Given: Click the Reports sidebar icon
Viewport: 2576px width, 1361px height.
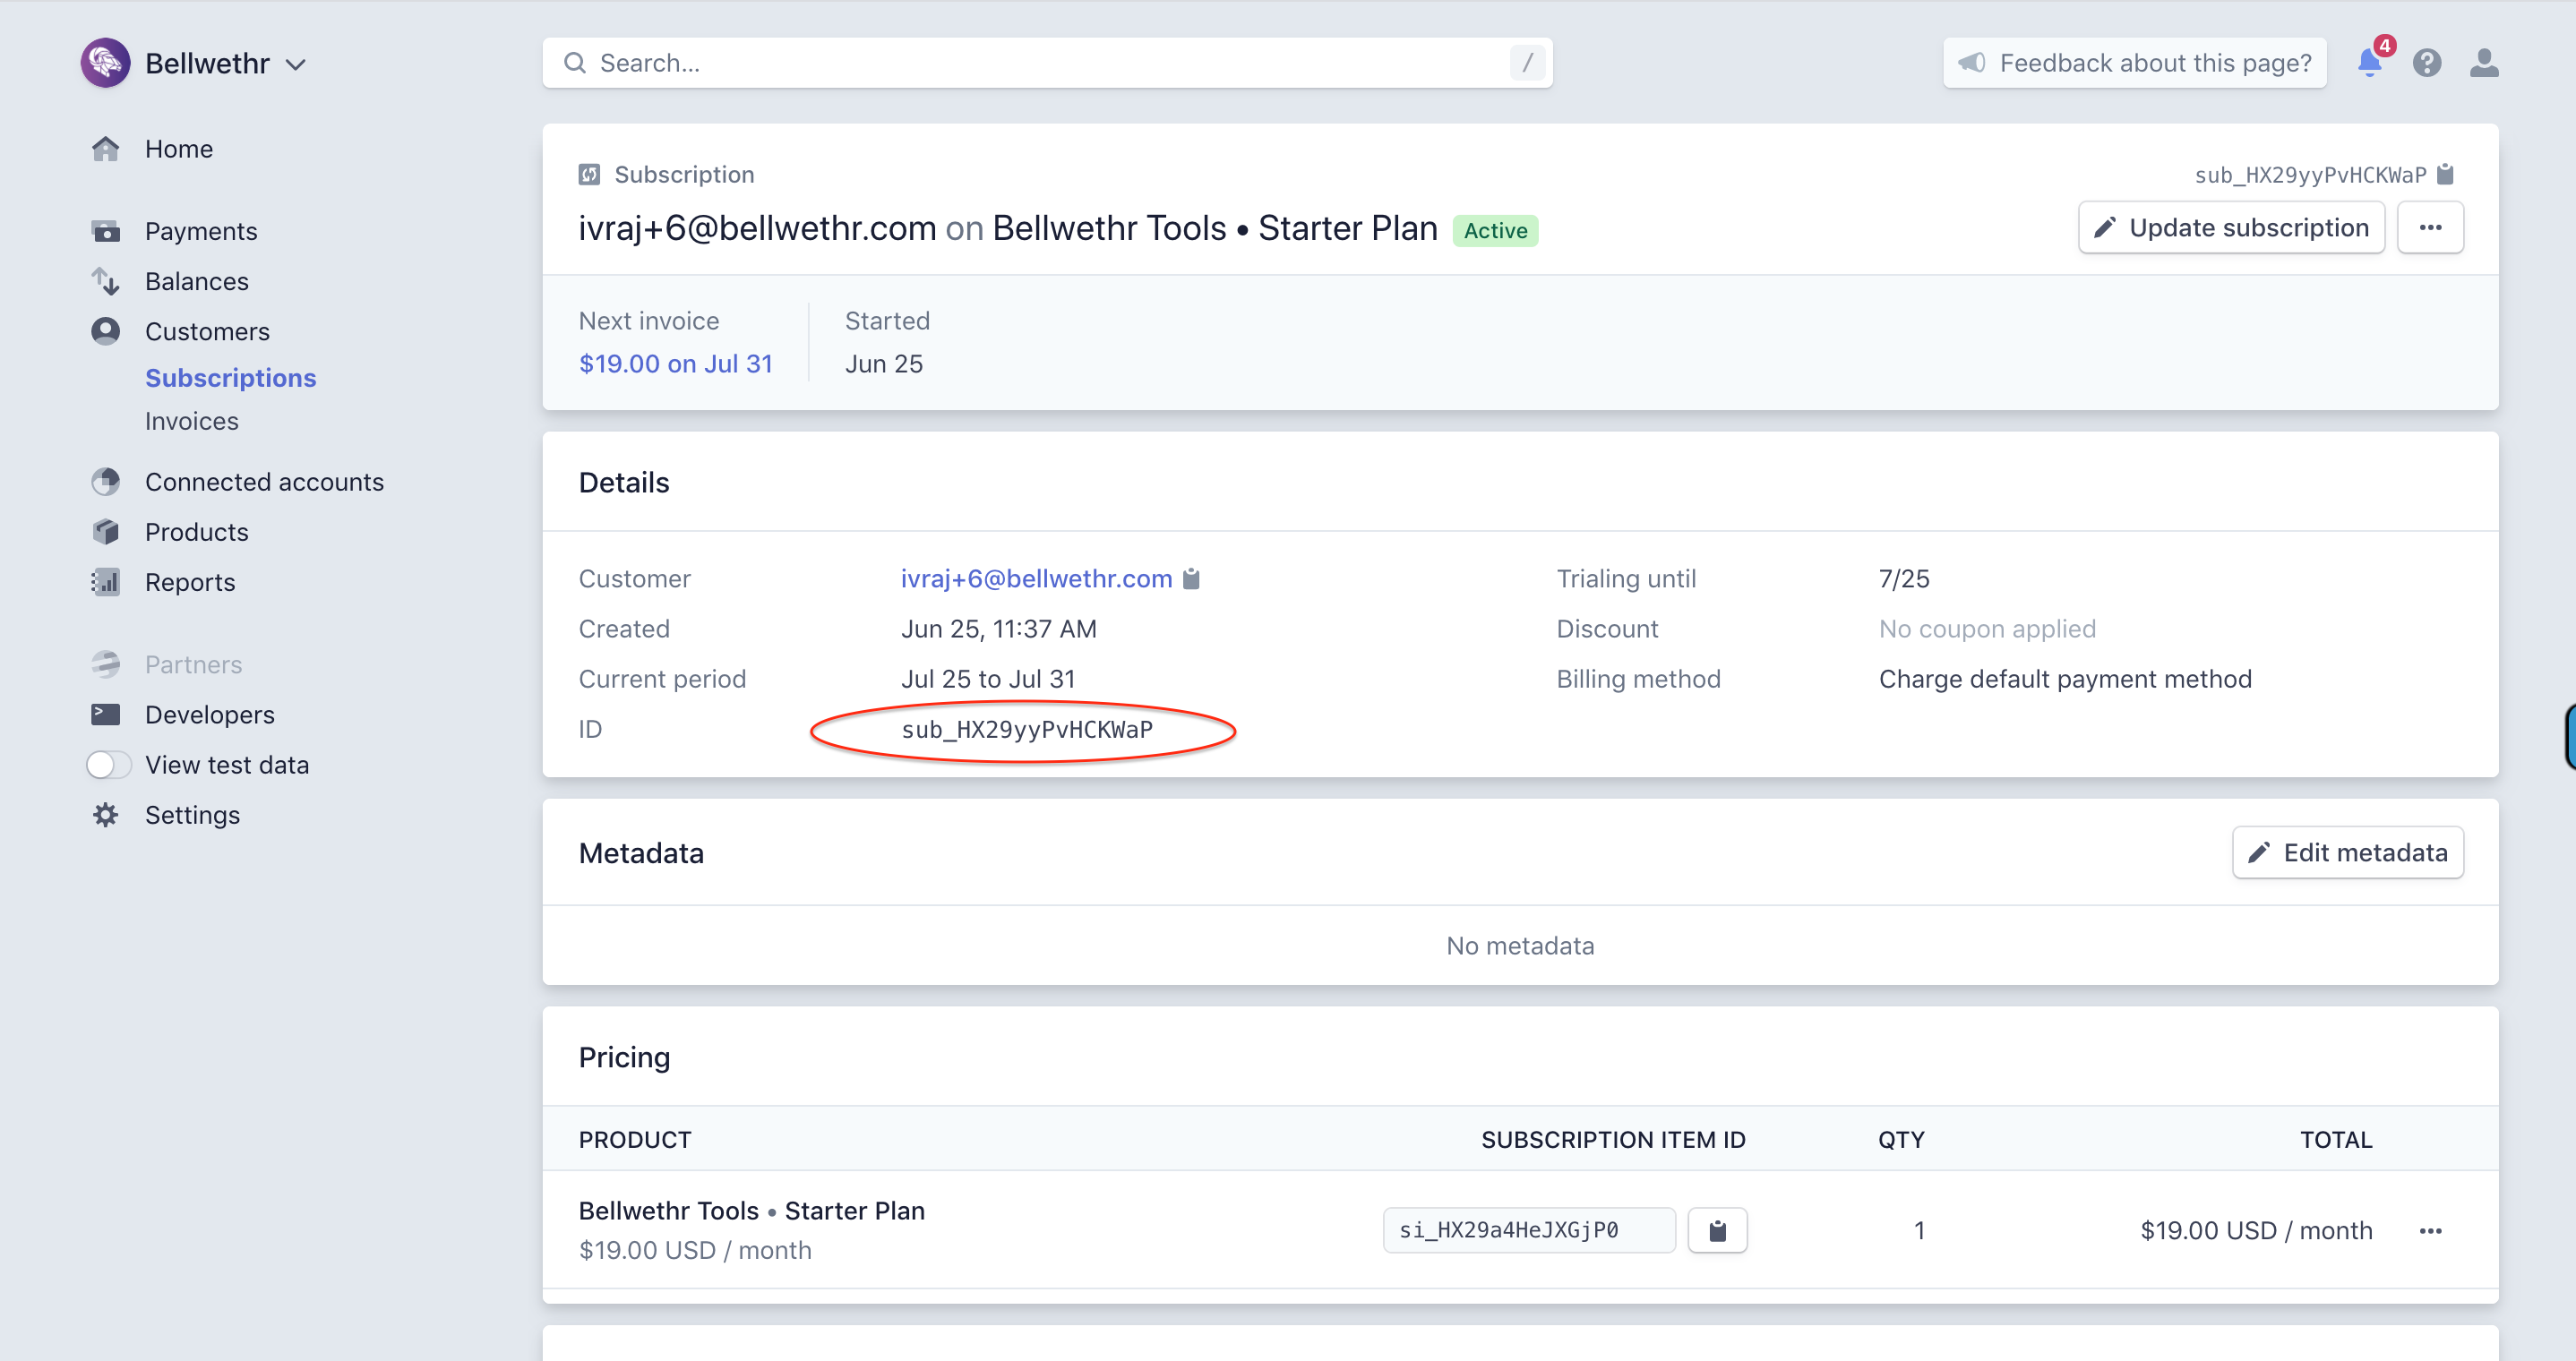Looking at the screenshot, I should tap(107, 581).
